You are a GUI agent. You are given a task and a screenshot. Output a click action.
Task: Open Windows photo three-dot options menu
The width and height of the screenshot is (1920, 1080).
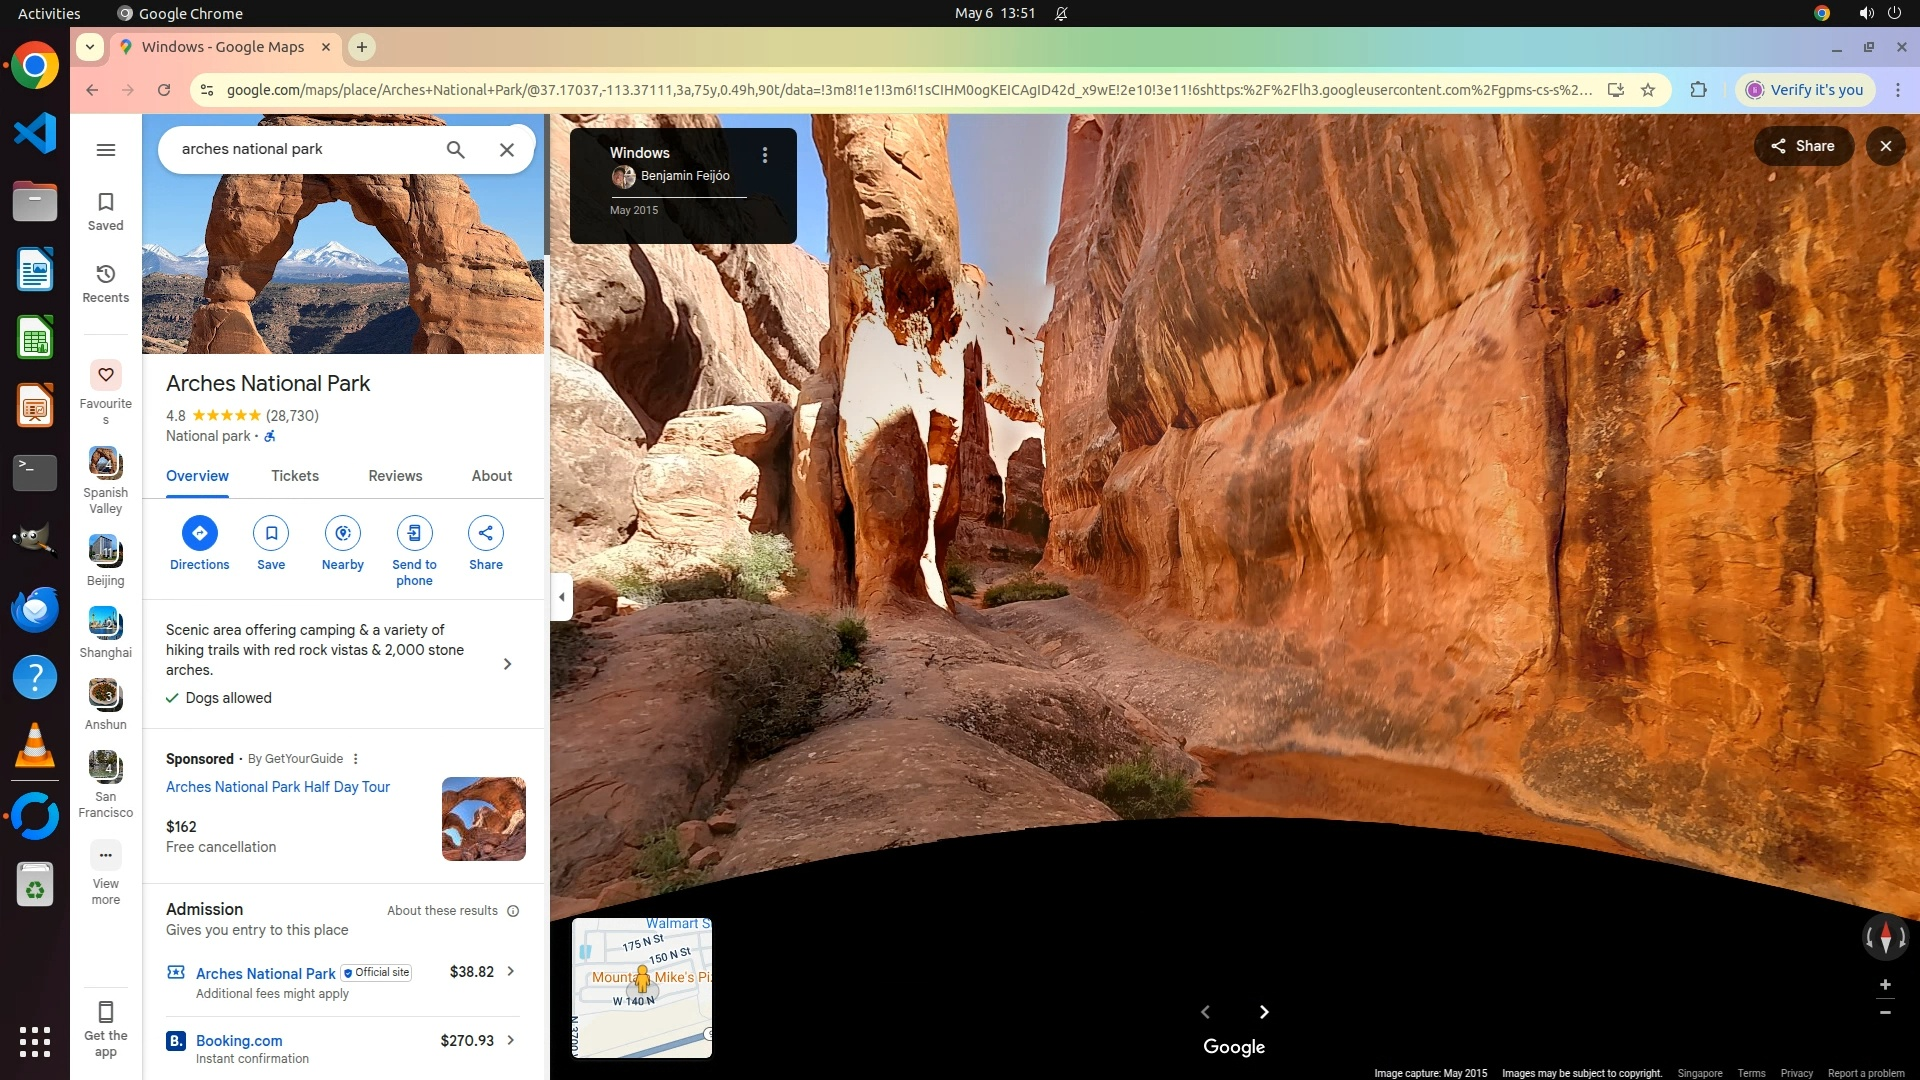[765, 155]
